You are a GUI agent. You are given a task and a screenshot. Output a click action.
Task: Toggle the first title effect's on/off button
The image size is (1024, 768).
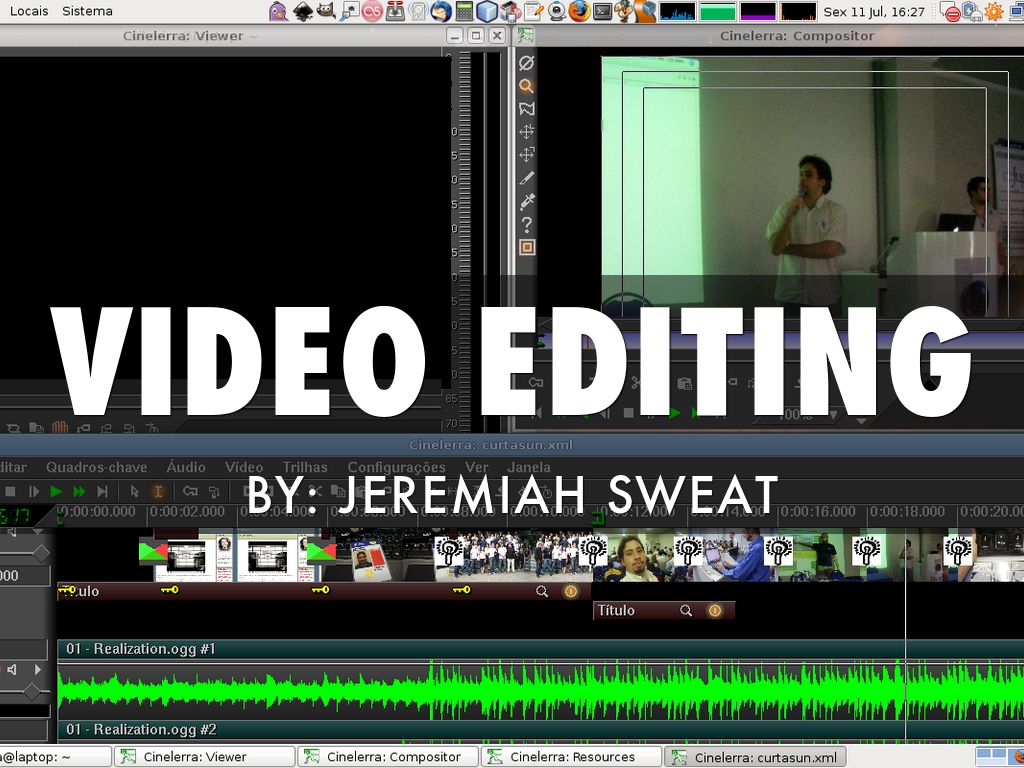pos(570,591)
